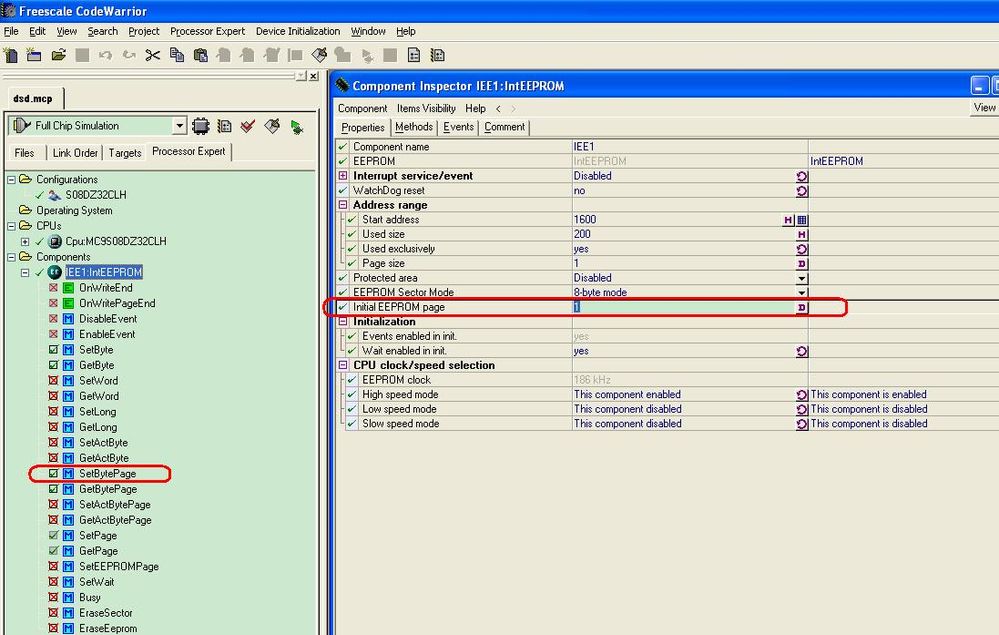Image resolution: width=999 pixels, height=635 pixels.
Task: Switch to the Targets tab
Action: [125, 153]
